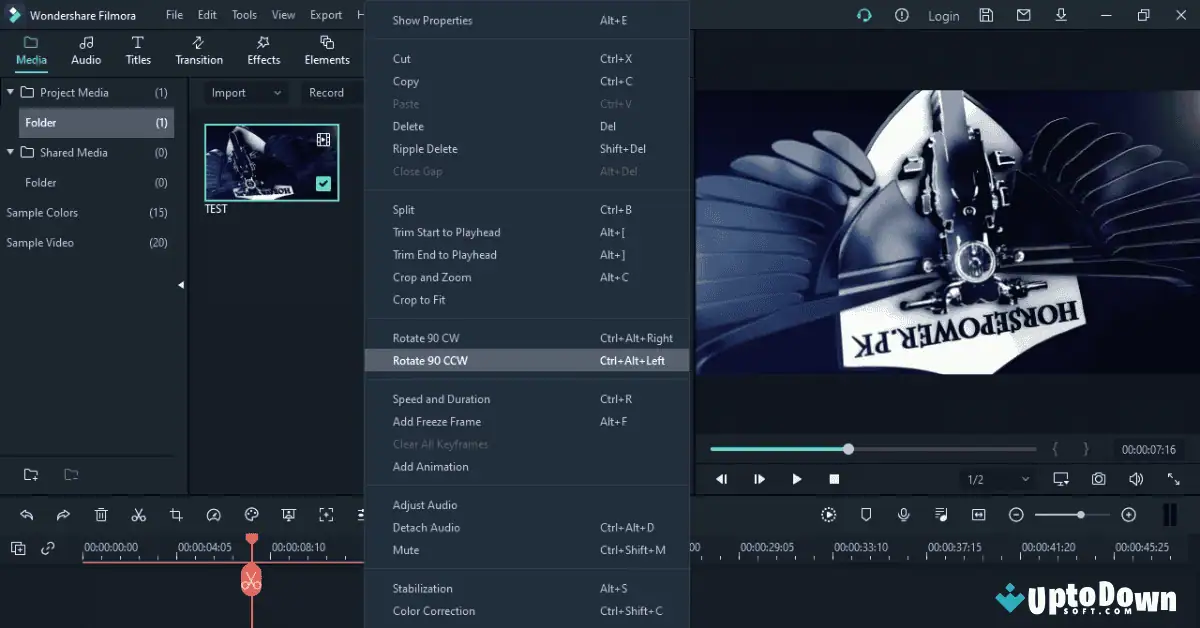1200x628 pixels.
Task: Take a snapshot of the preview
Action: tap(1098, 479)
